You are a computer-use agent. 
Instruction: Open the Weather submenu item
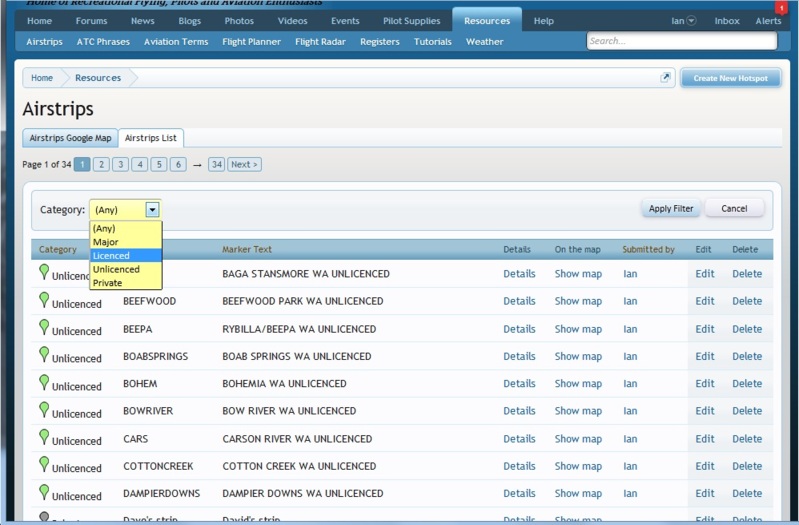[484, 42]
